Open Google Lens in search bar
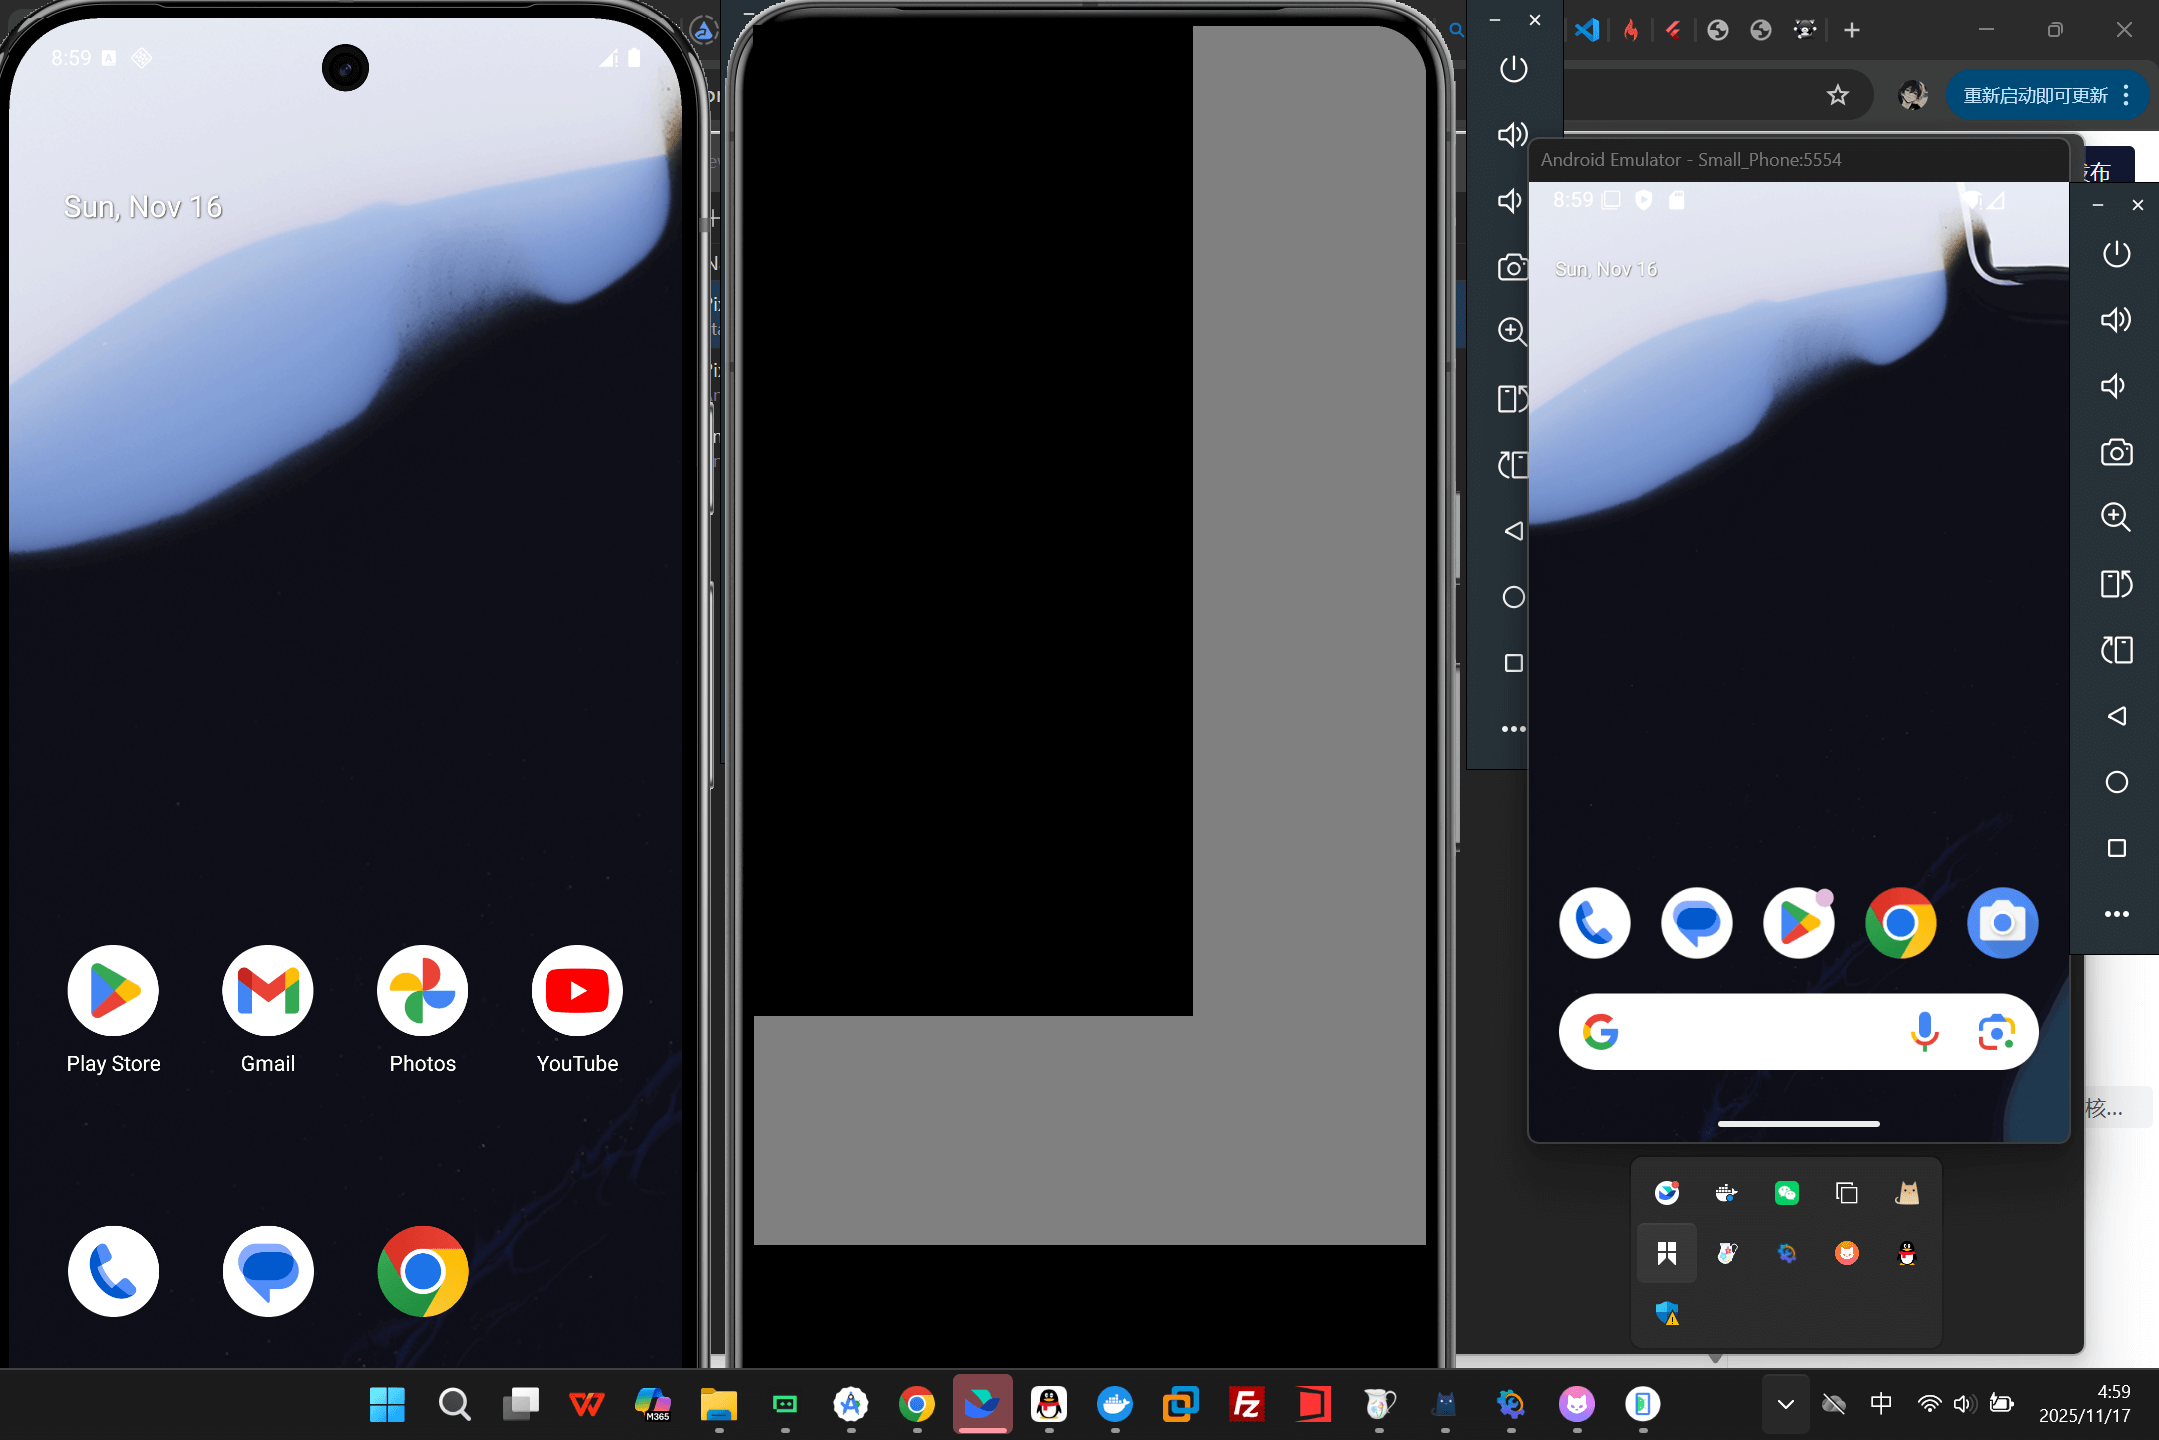This screenshot has width=2159, height=1440. click(1996, 1032)
